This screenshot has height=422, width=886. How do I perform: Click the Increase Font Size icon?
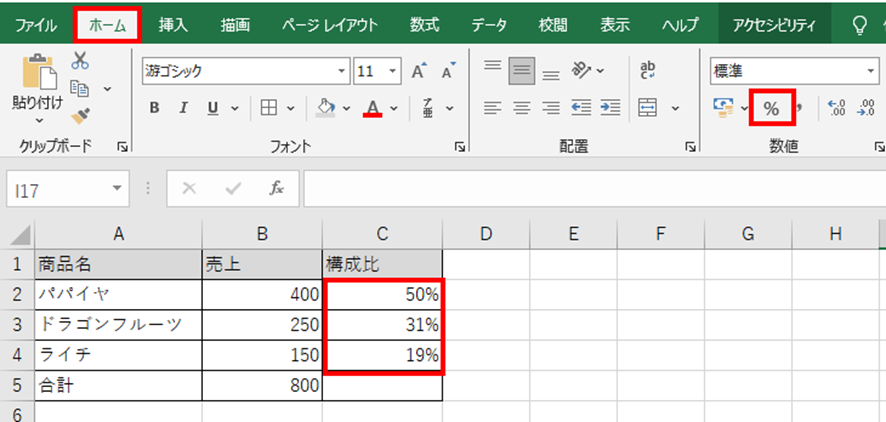pos(418,71)
